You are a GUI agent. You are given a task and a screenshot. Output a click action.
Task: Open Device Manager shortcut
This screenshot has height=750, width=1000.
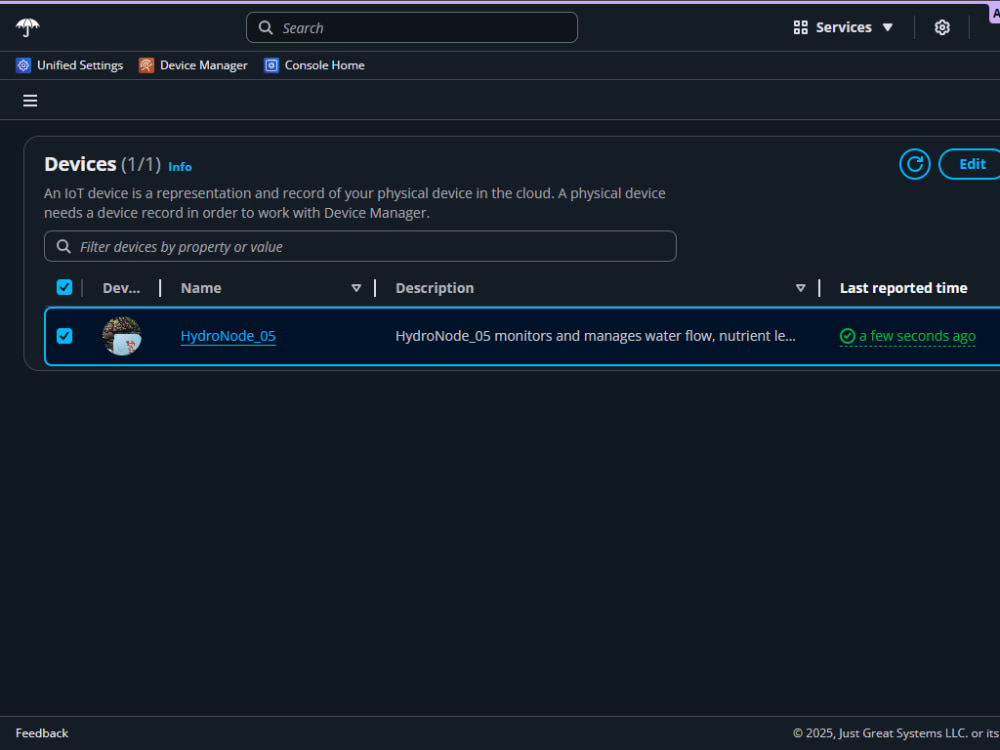[x=193, y=65]
